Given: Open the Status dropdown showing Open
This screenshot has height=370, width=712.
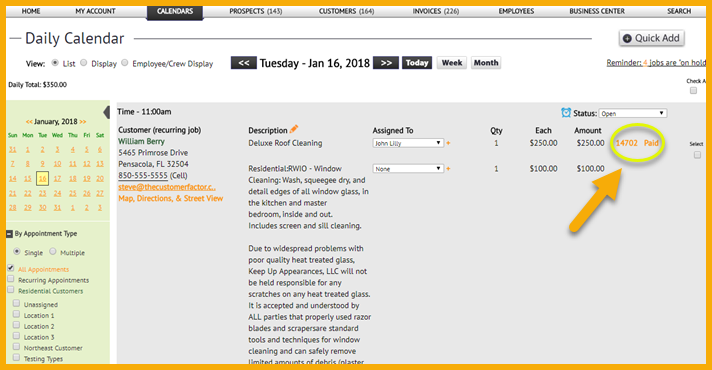Looking at the screenshot, I should (633, 113).
